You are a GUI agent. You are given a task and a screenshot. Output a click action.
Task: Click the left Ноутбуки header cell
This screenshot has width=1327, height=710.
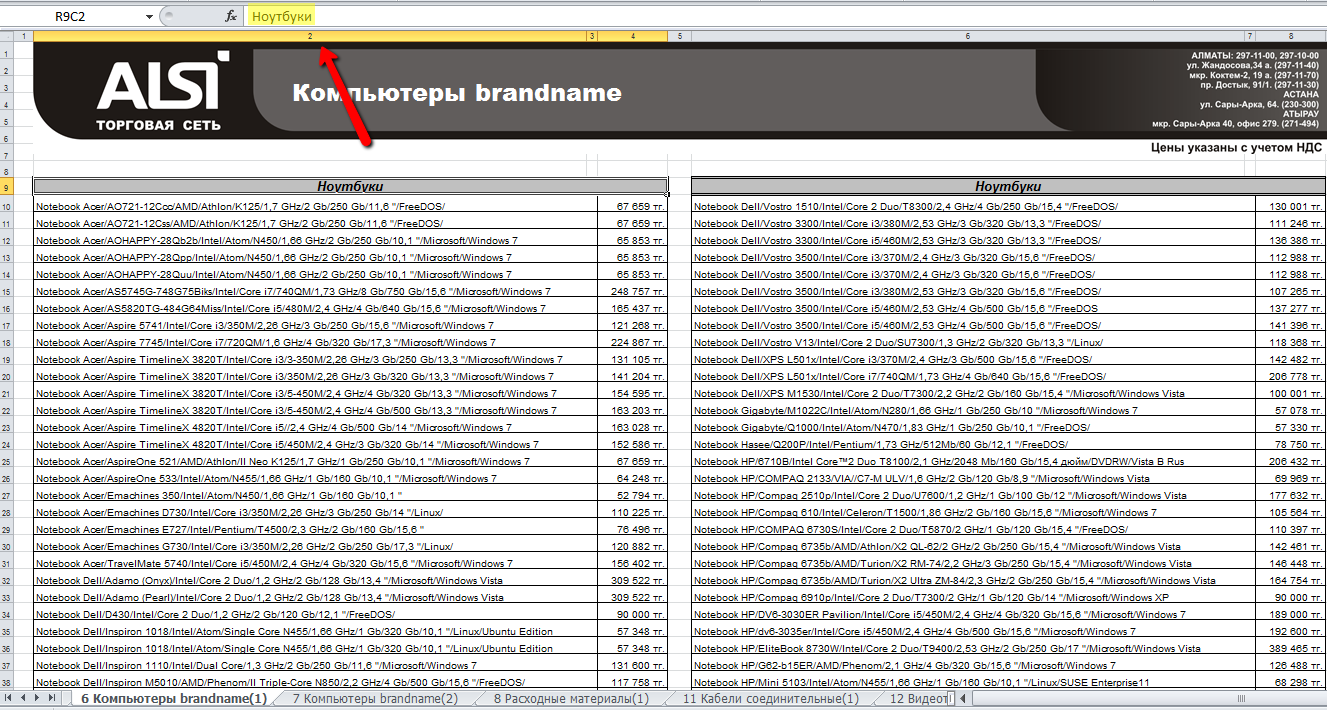click(x=350, y=187)
